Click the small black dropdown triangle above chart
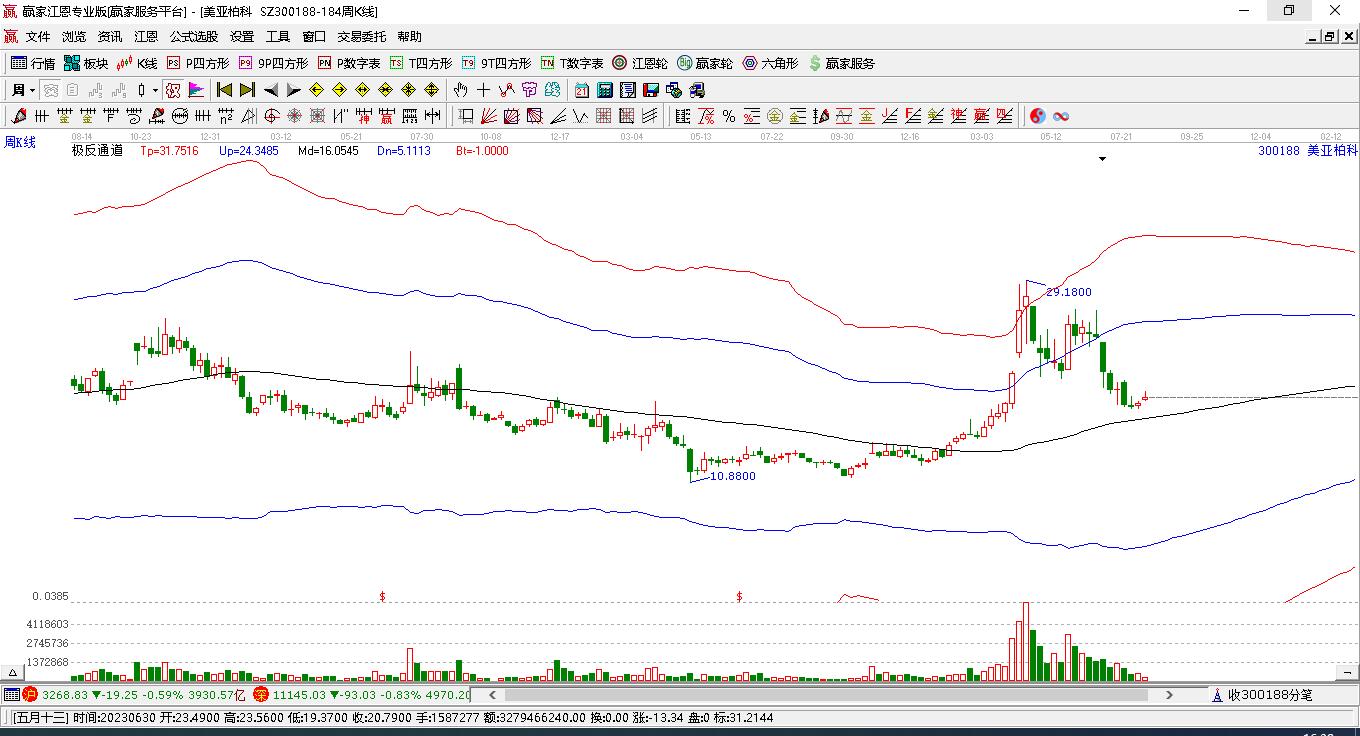Image resolution: width=1360 pixels, height=736 pixels. click(x=1103, y=159)
